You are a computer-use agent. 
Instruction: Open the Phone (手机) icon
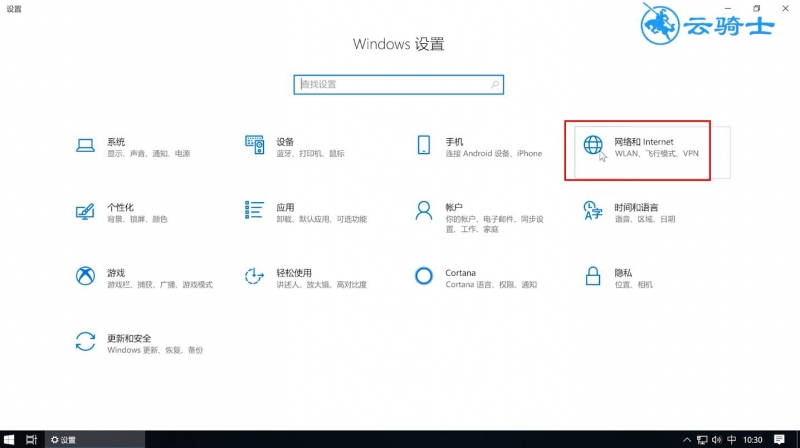423,145
